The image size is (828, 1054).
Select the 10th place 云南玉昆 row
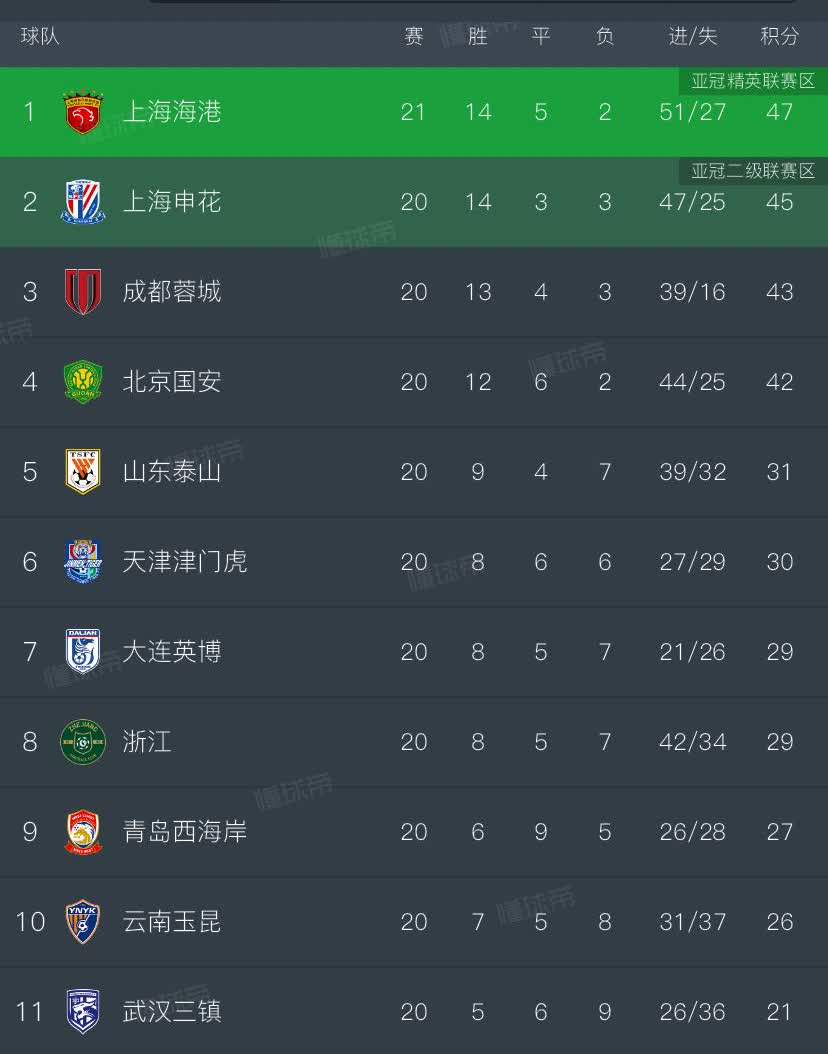pyautogui.click(x=414, y=922)
